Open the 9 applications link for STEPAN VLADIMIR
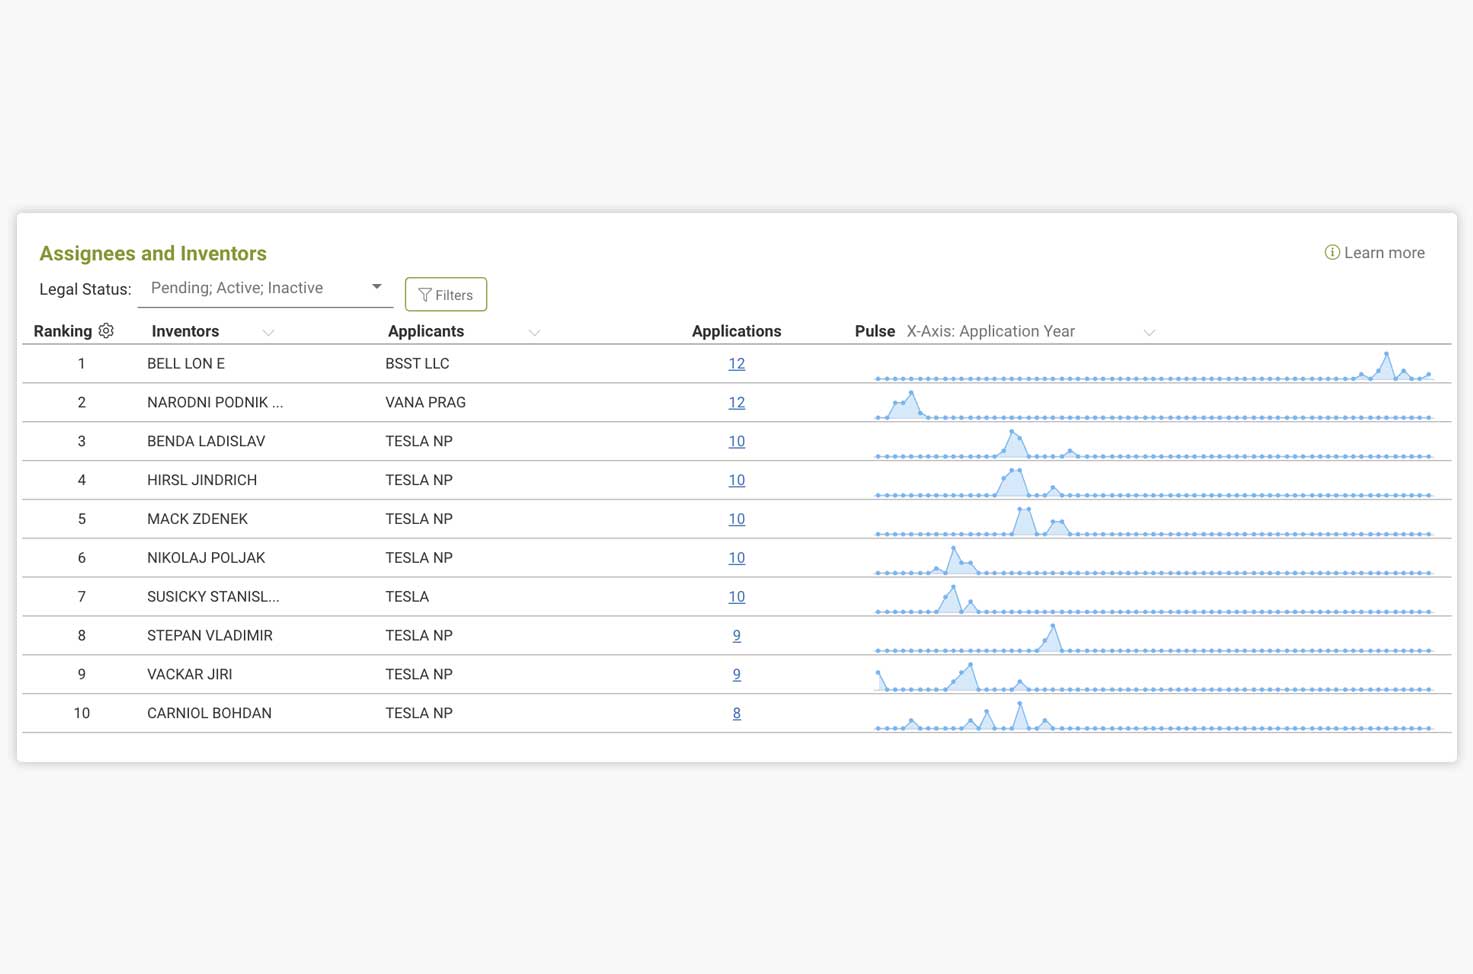The image size is (1473, 974). tap(737, 637)
